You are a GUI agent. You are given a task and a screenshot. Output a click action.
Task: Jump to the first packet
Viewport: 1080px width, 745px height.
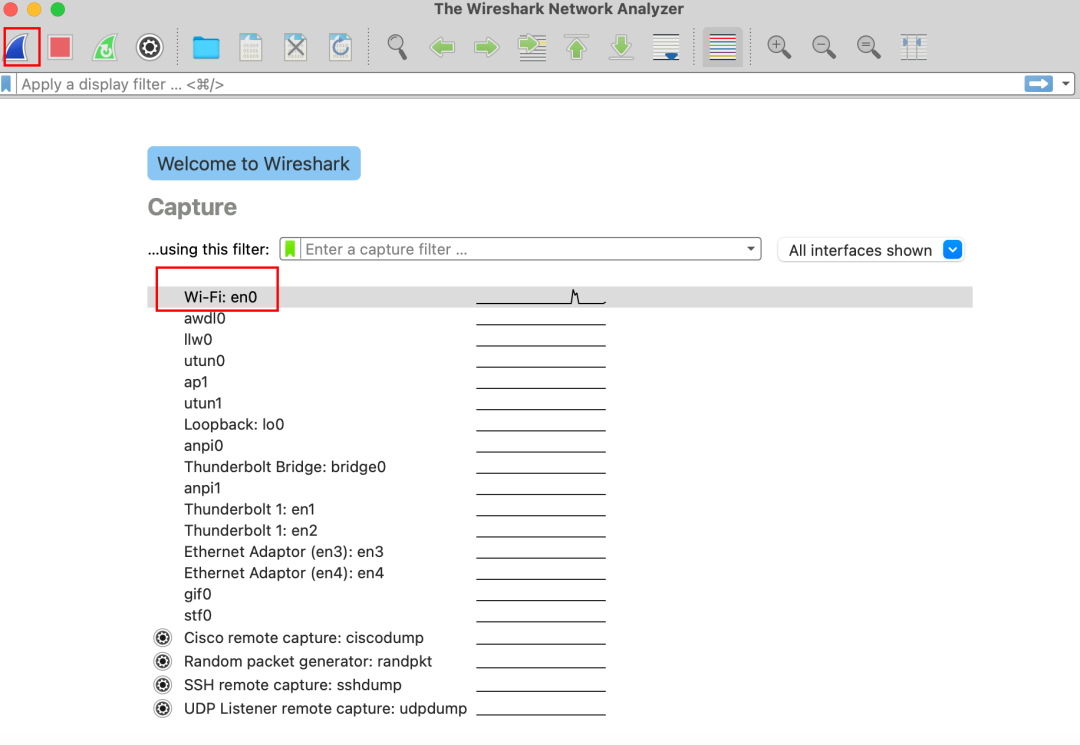point(577,48)
